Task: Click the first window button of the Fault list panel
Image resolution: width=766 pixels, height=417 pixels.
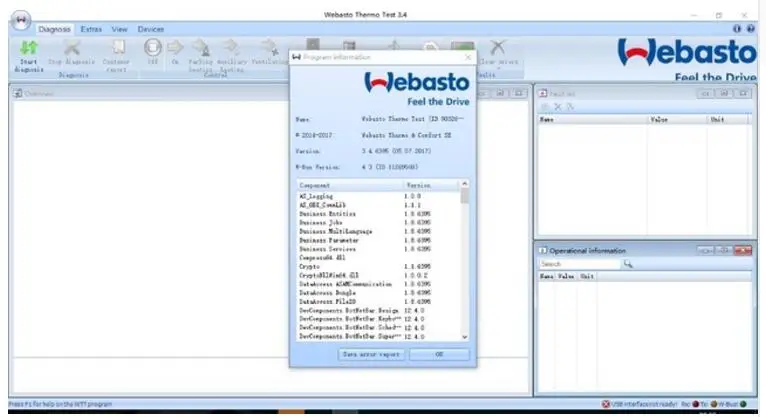Action: pyautogui.click(x=705, y=93)
